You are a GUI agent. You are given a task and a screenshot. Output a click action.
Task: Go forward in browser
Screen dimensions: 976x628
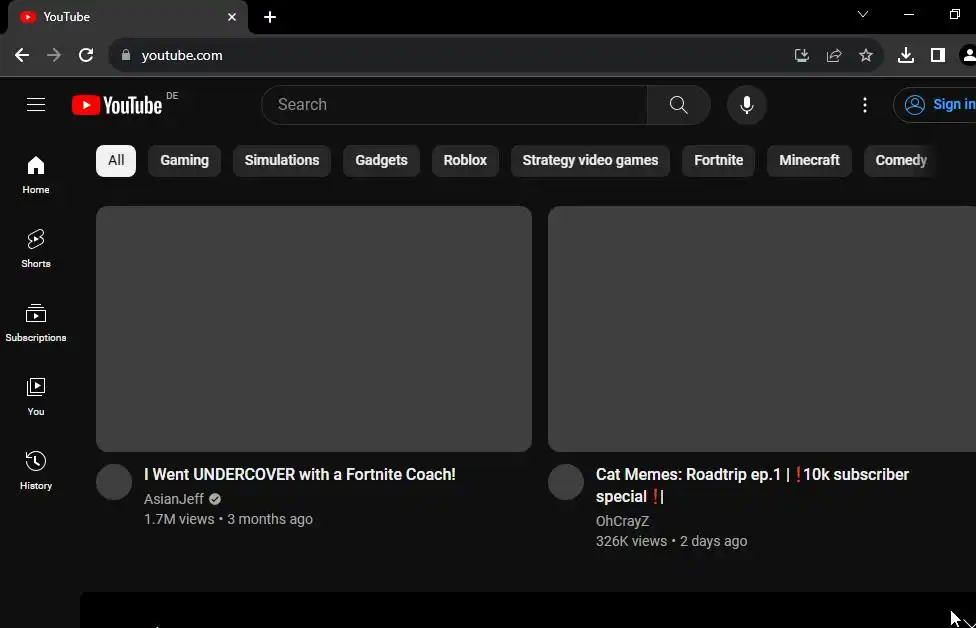tap(54, 55)
